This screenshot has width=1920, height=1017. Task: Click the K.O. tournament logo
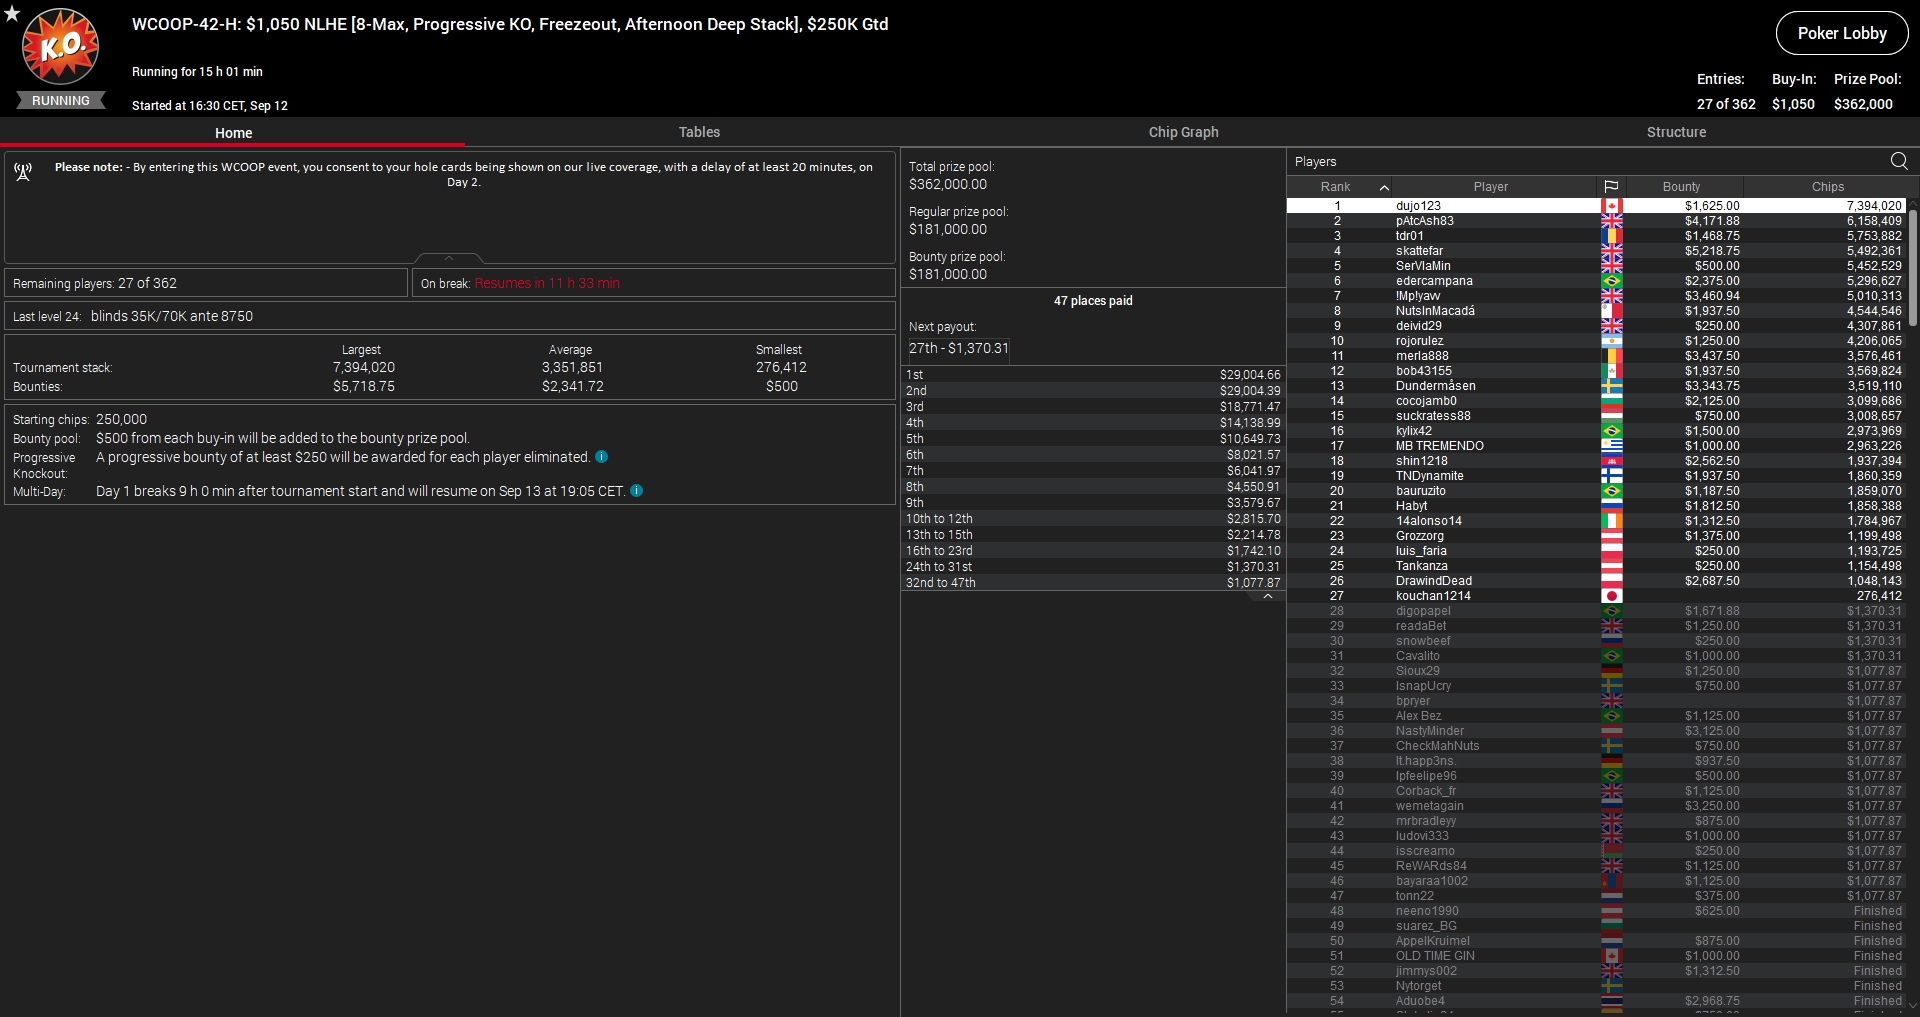click(x=61, y=46)
